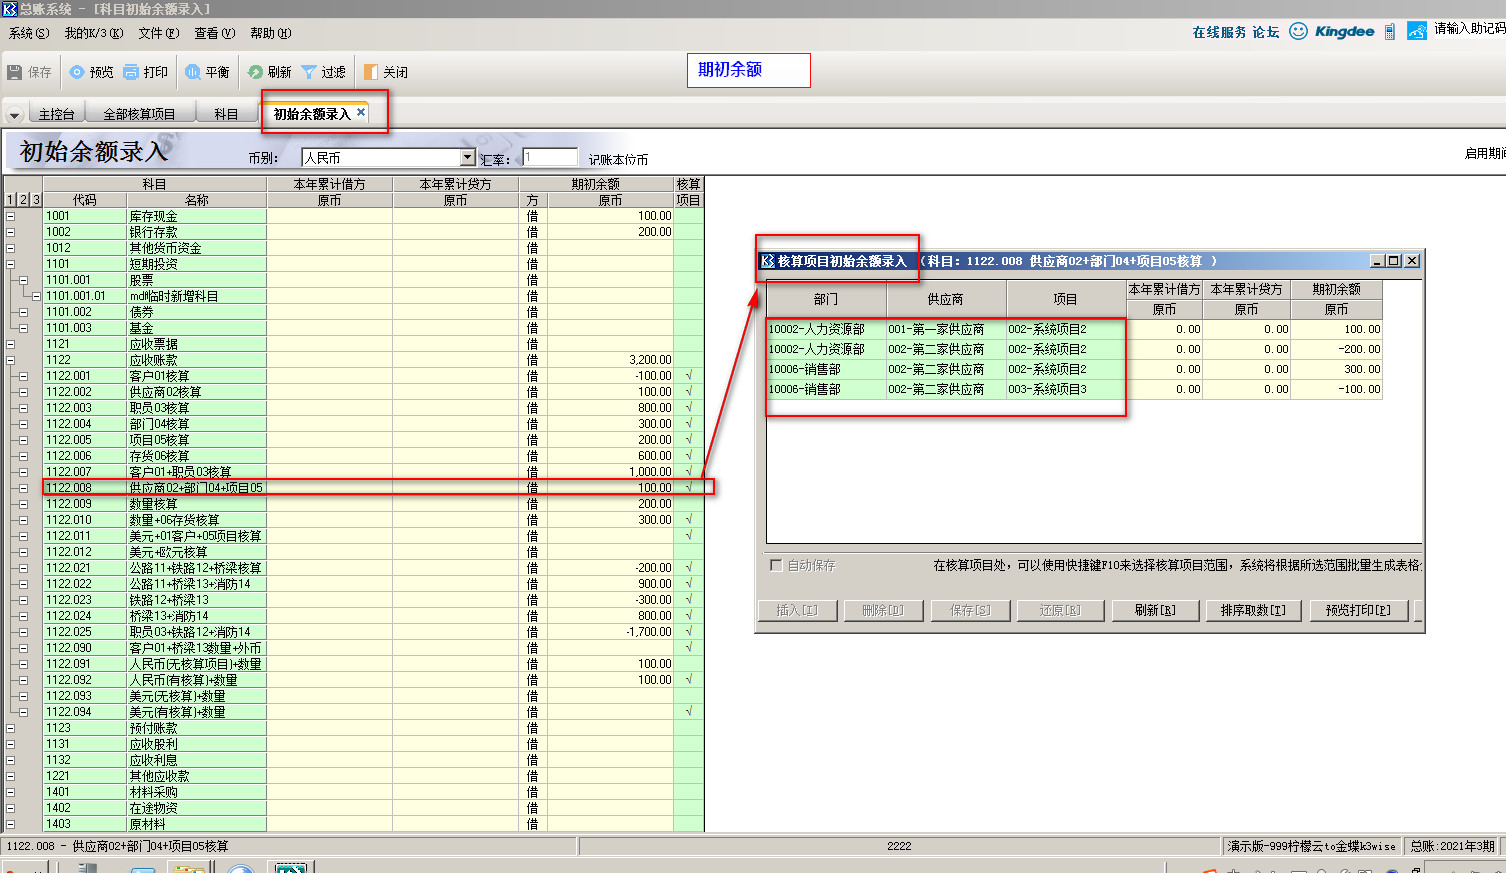Open the 文件(F) menu

(x=158, y=33)
